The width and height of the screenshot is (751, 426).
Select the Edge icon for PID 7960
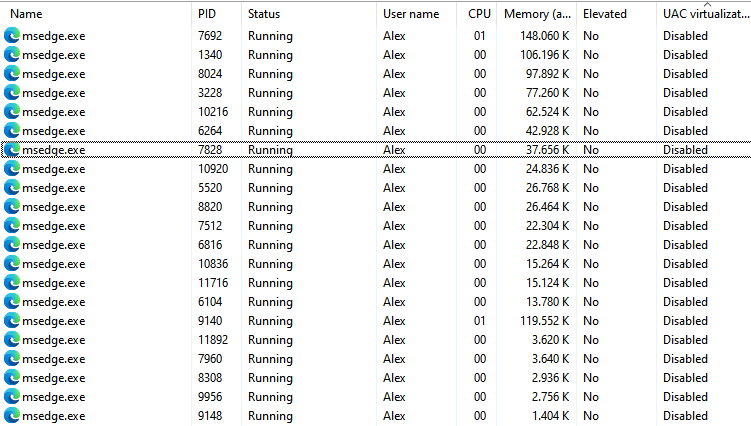click(x=12, y=358)
